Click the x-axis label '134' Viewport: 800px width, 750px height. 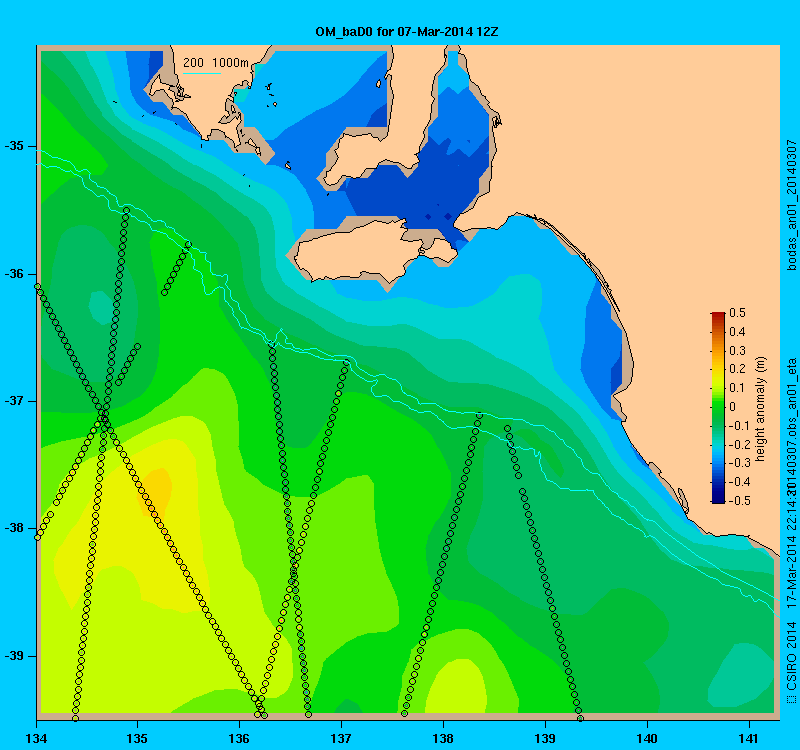(x=37, y=738)
